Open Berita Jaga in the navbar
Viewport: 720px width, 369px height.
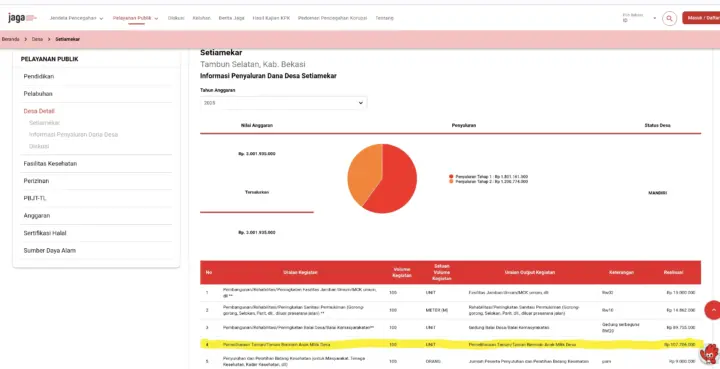231,18
